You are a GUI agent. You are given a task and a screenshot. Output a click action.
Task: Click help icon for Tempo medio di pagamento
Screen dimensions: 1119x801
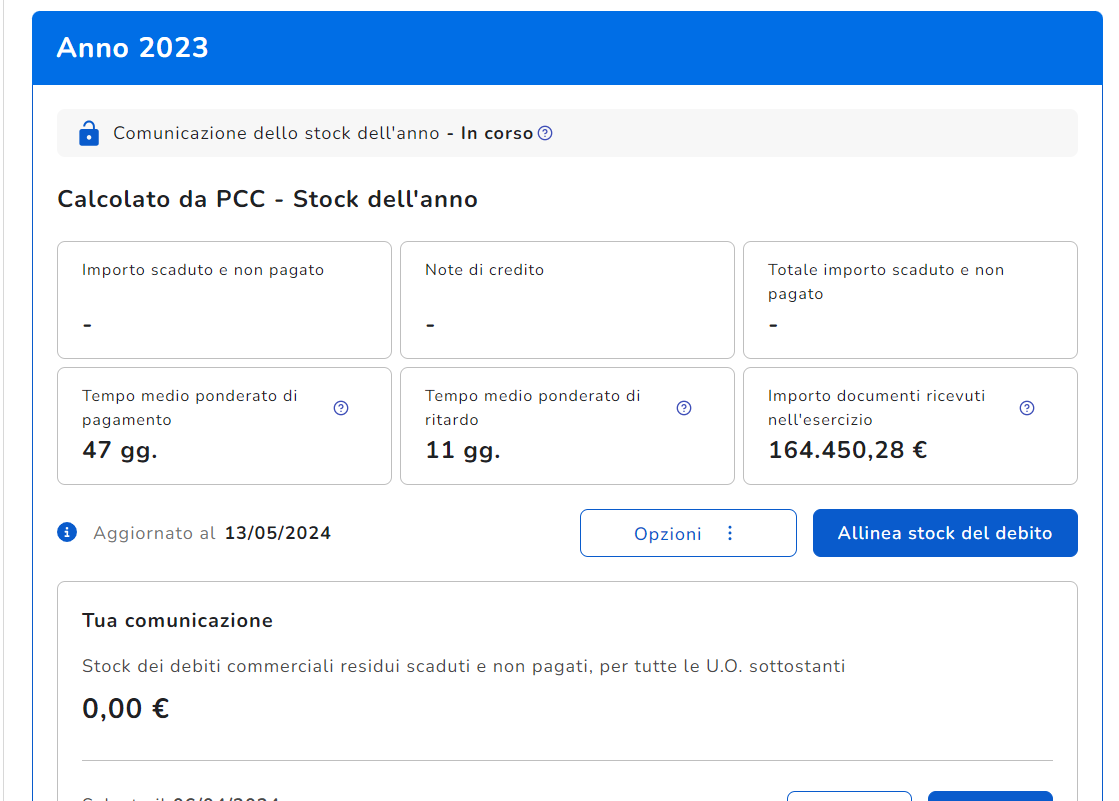coord(341,408)
